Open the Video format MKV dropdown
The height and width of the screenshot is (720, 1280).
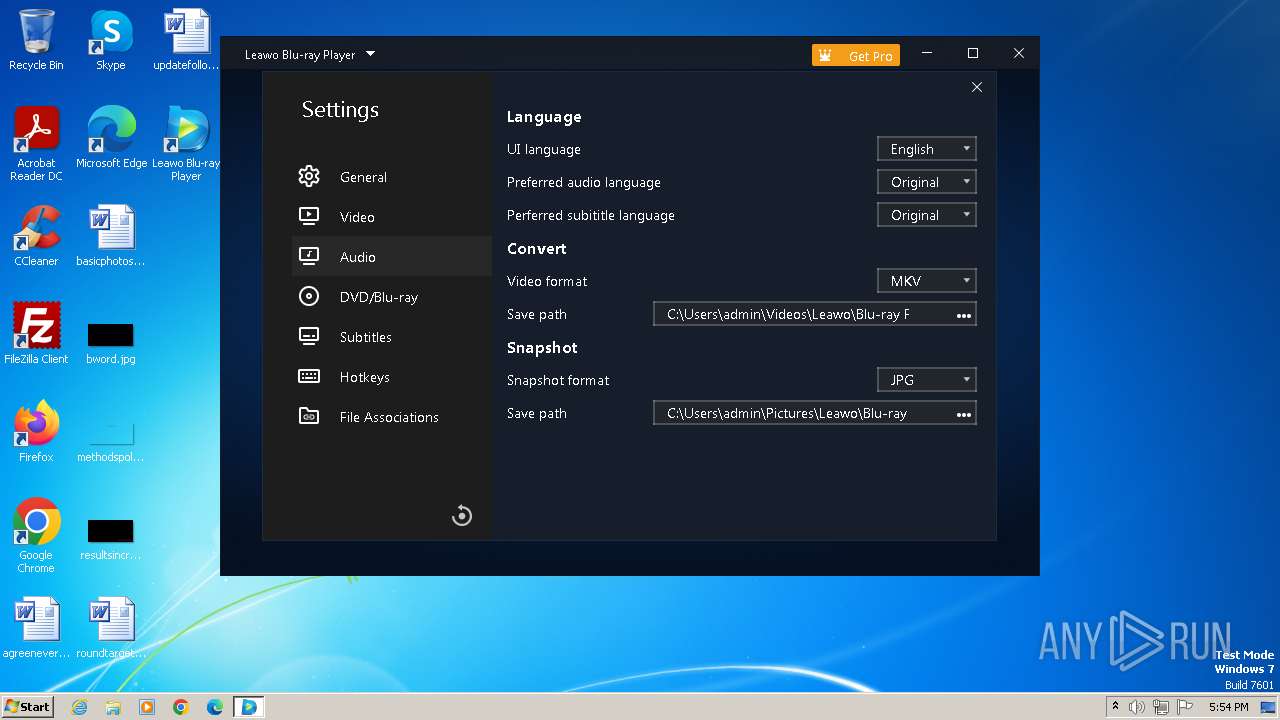[x=927, y=281]
